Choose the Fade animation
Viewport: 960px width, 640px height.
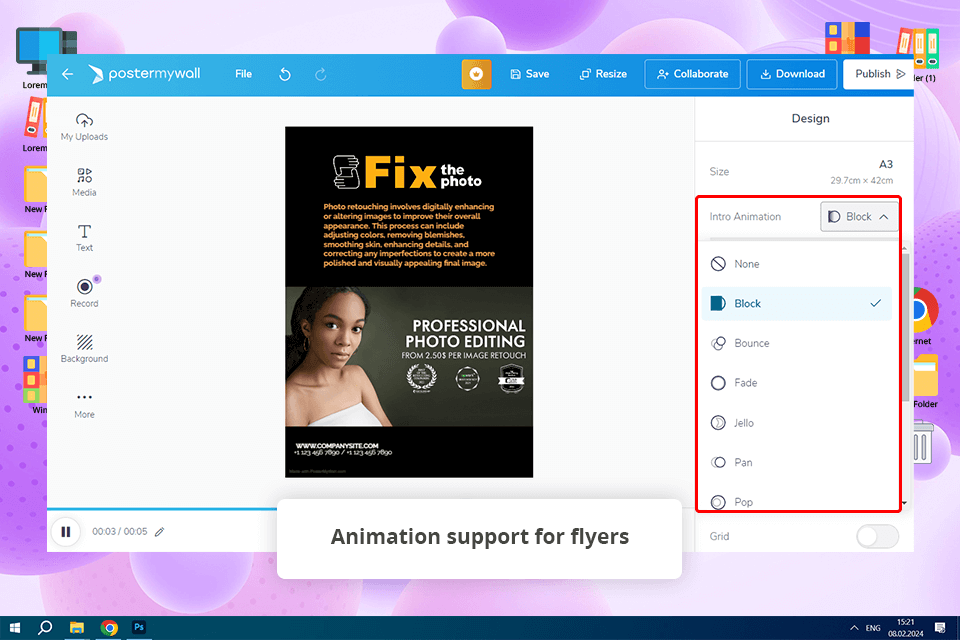tap(796, 383)
